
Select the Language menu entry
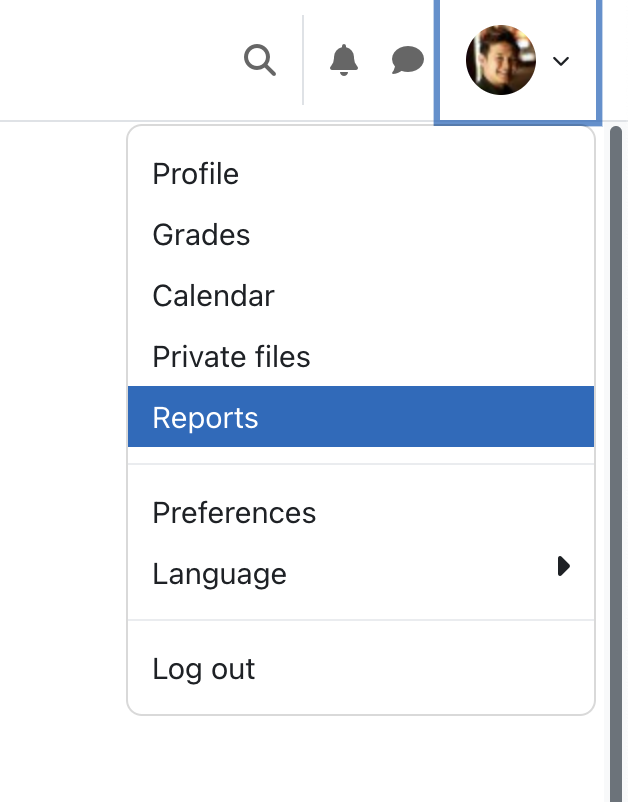tap(361, 573)
